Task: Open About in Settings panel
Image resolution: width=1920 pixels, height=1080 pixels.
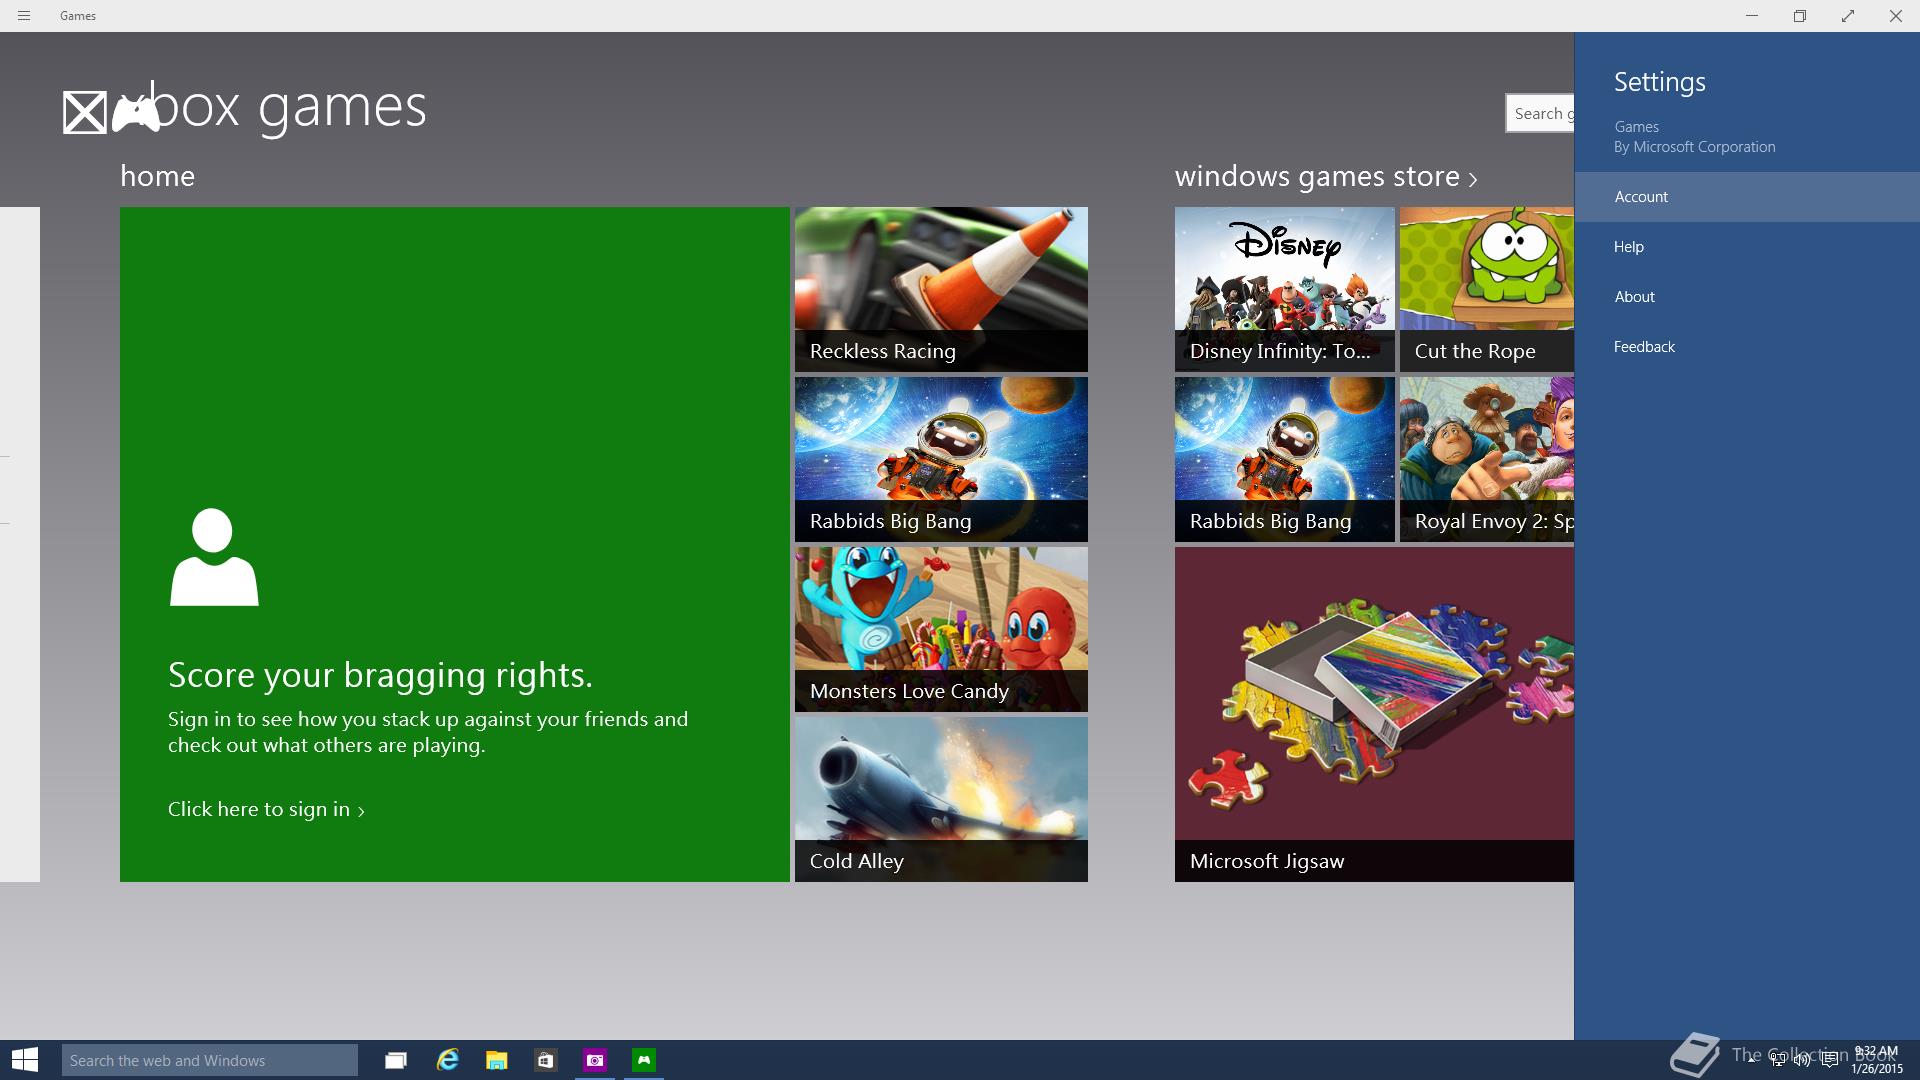Action: coord(1634,297)
